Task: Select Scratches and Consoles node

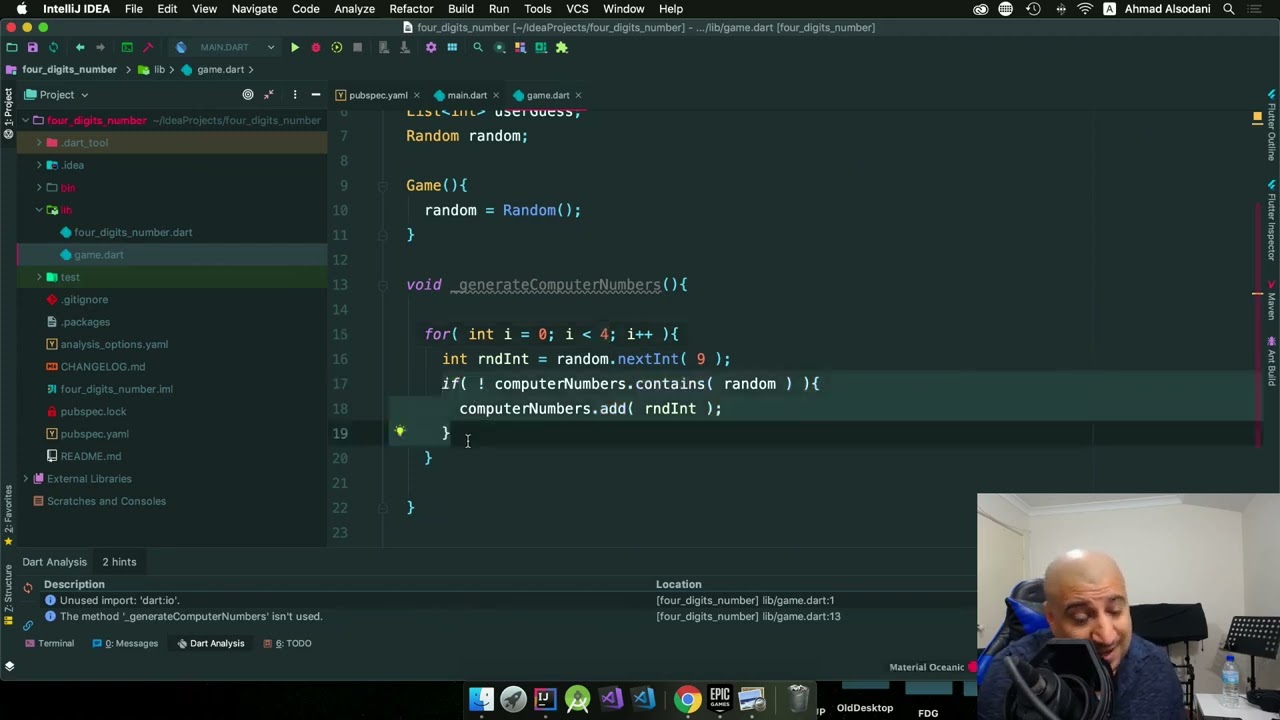Action: (x=106, y=501)
